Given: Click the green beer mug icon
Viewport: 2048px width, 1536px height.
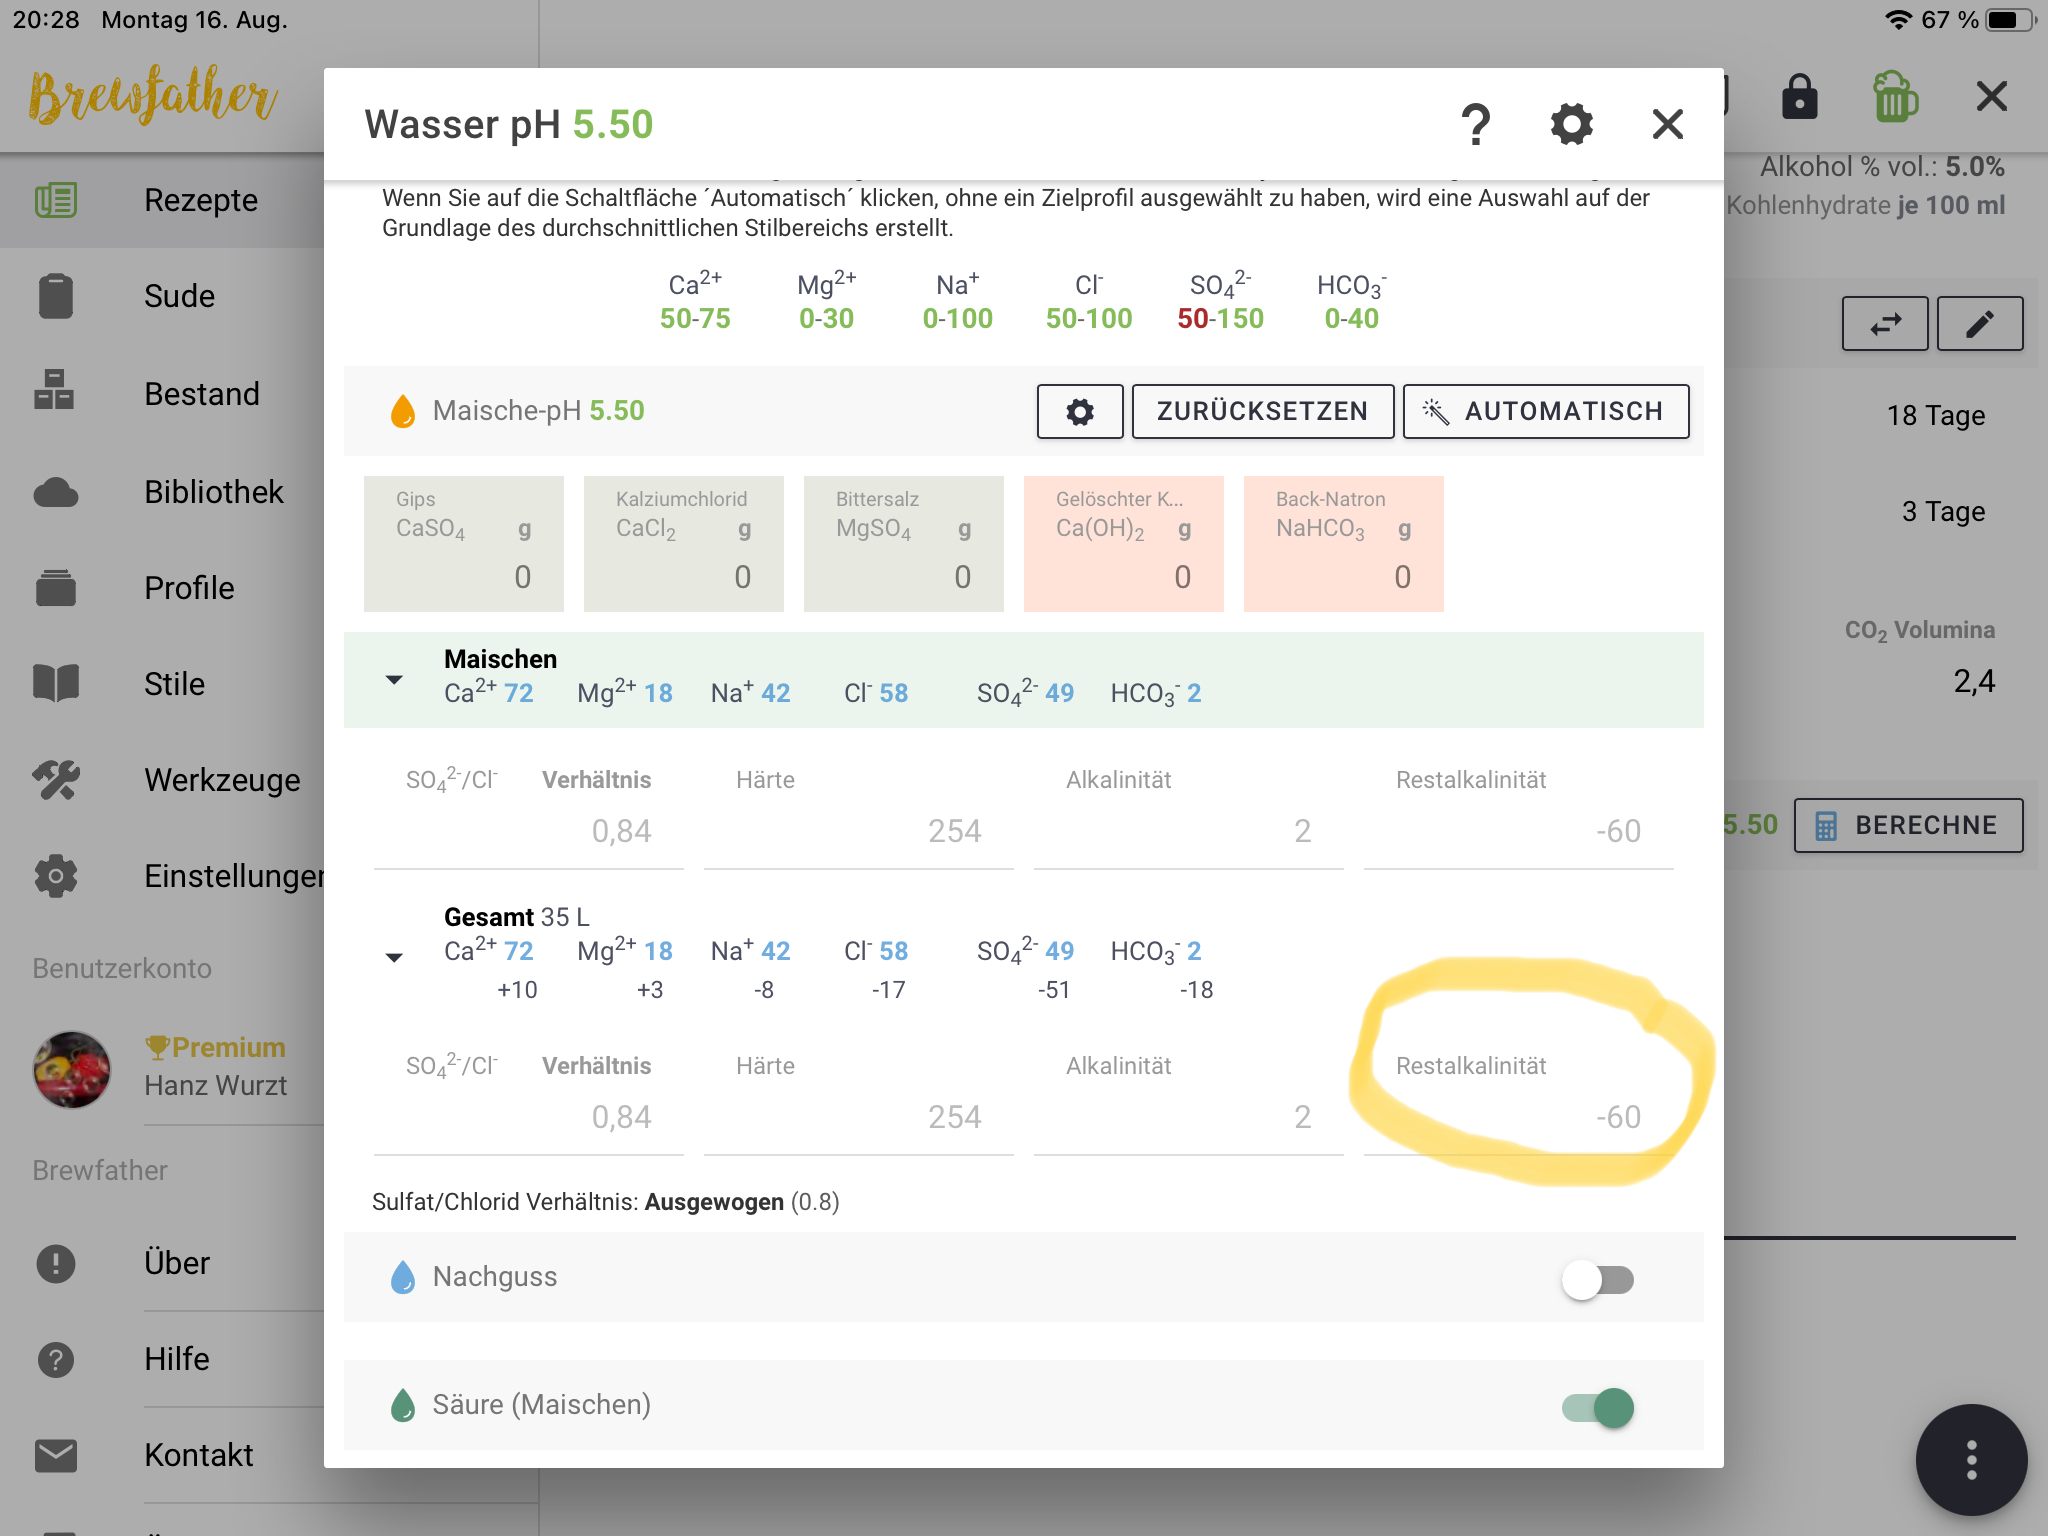Looking at the screenshot, I should (x=1894, y=97).
